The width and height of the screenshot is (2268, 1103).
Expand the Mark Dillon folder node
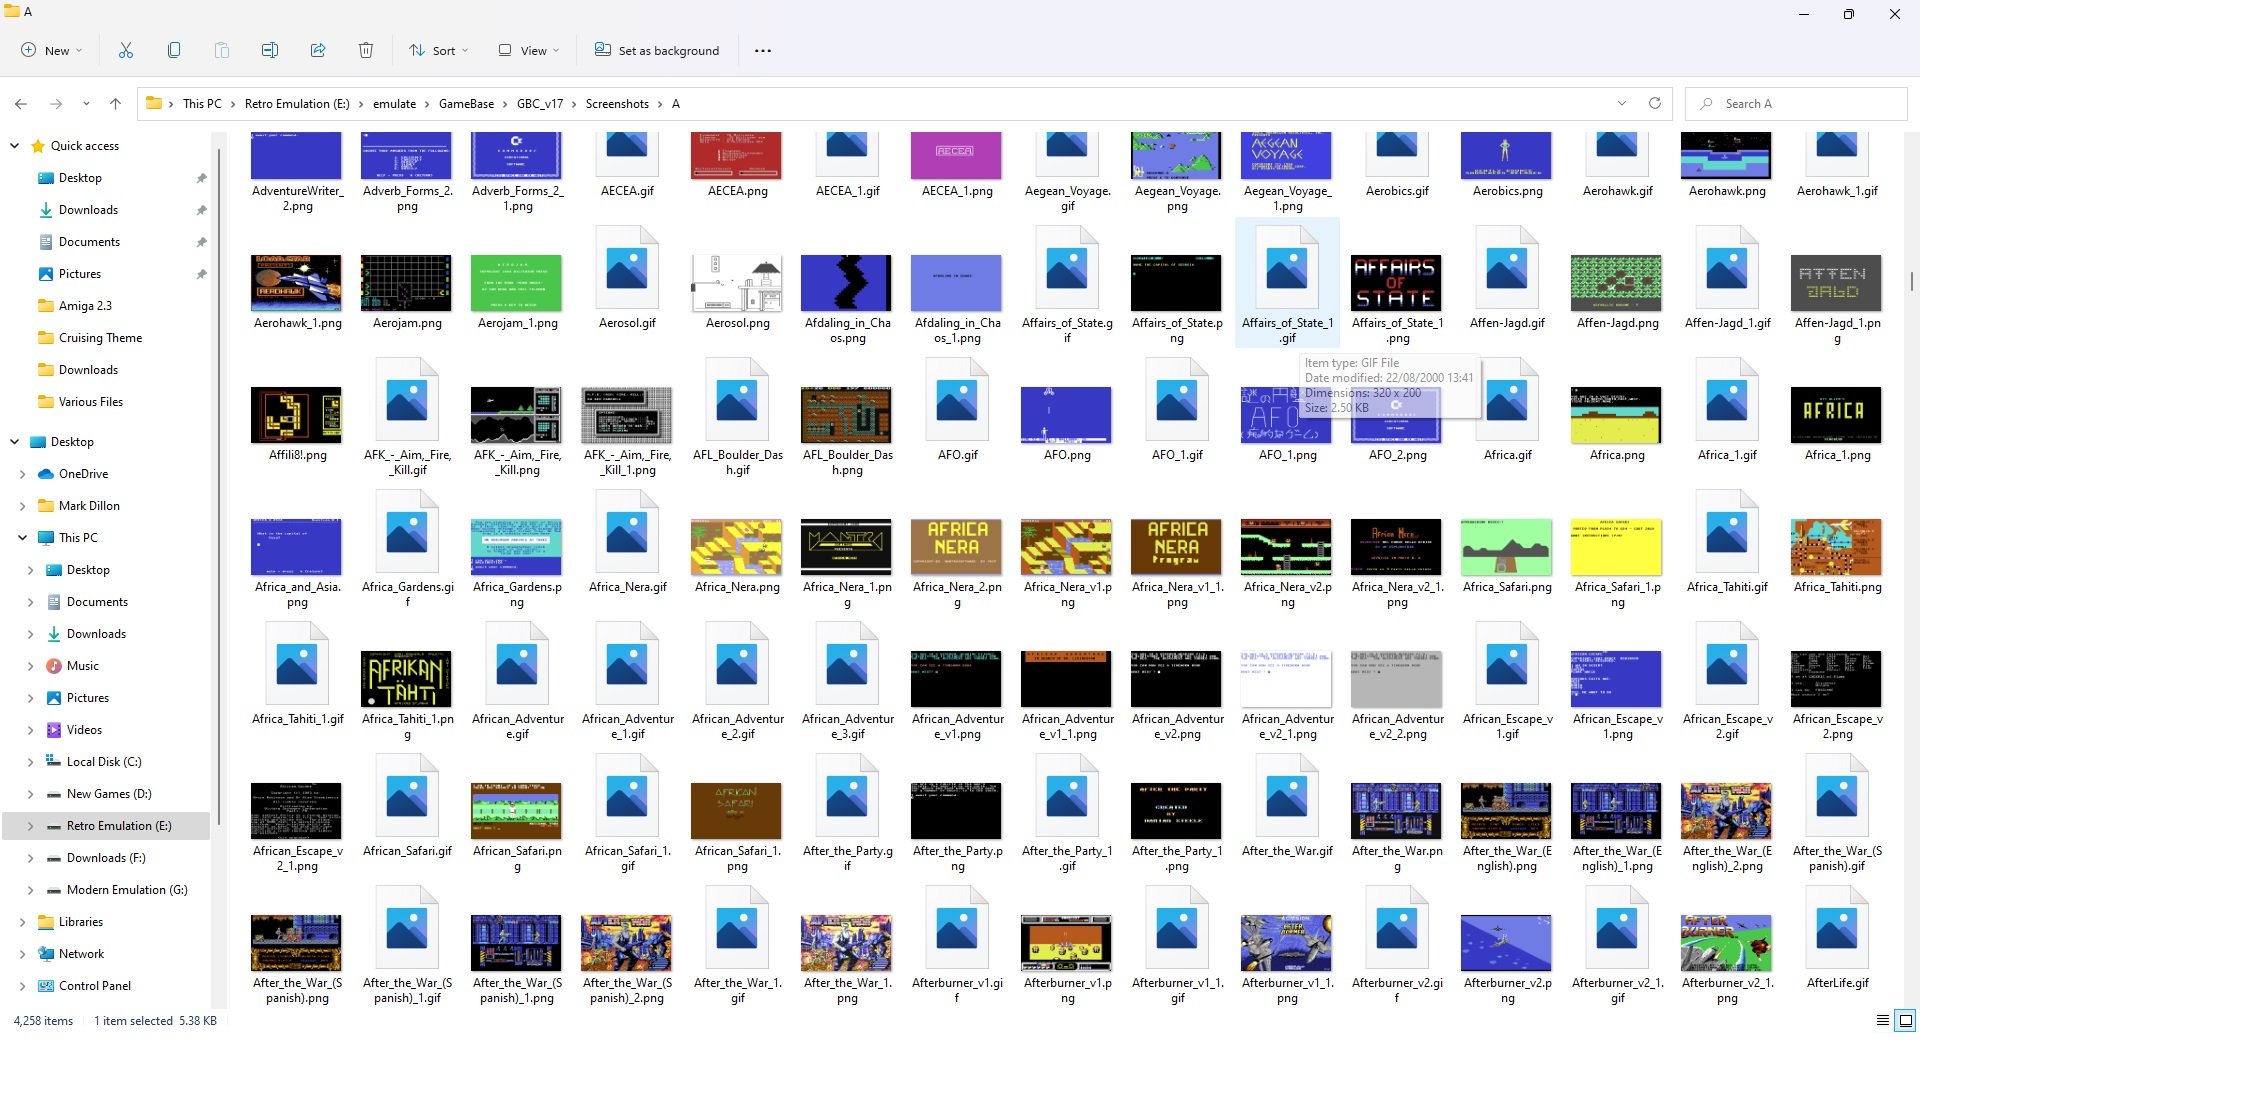click(22, 506)
